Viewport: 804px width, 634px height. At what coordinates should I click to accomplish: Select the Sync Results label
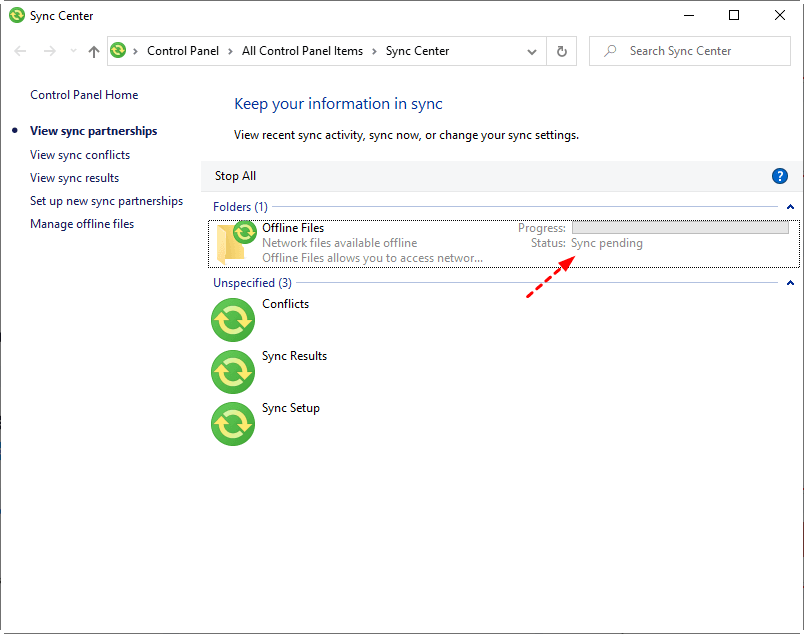pyautogui.click(x=294, y=356)
